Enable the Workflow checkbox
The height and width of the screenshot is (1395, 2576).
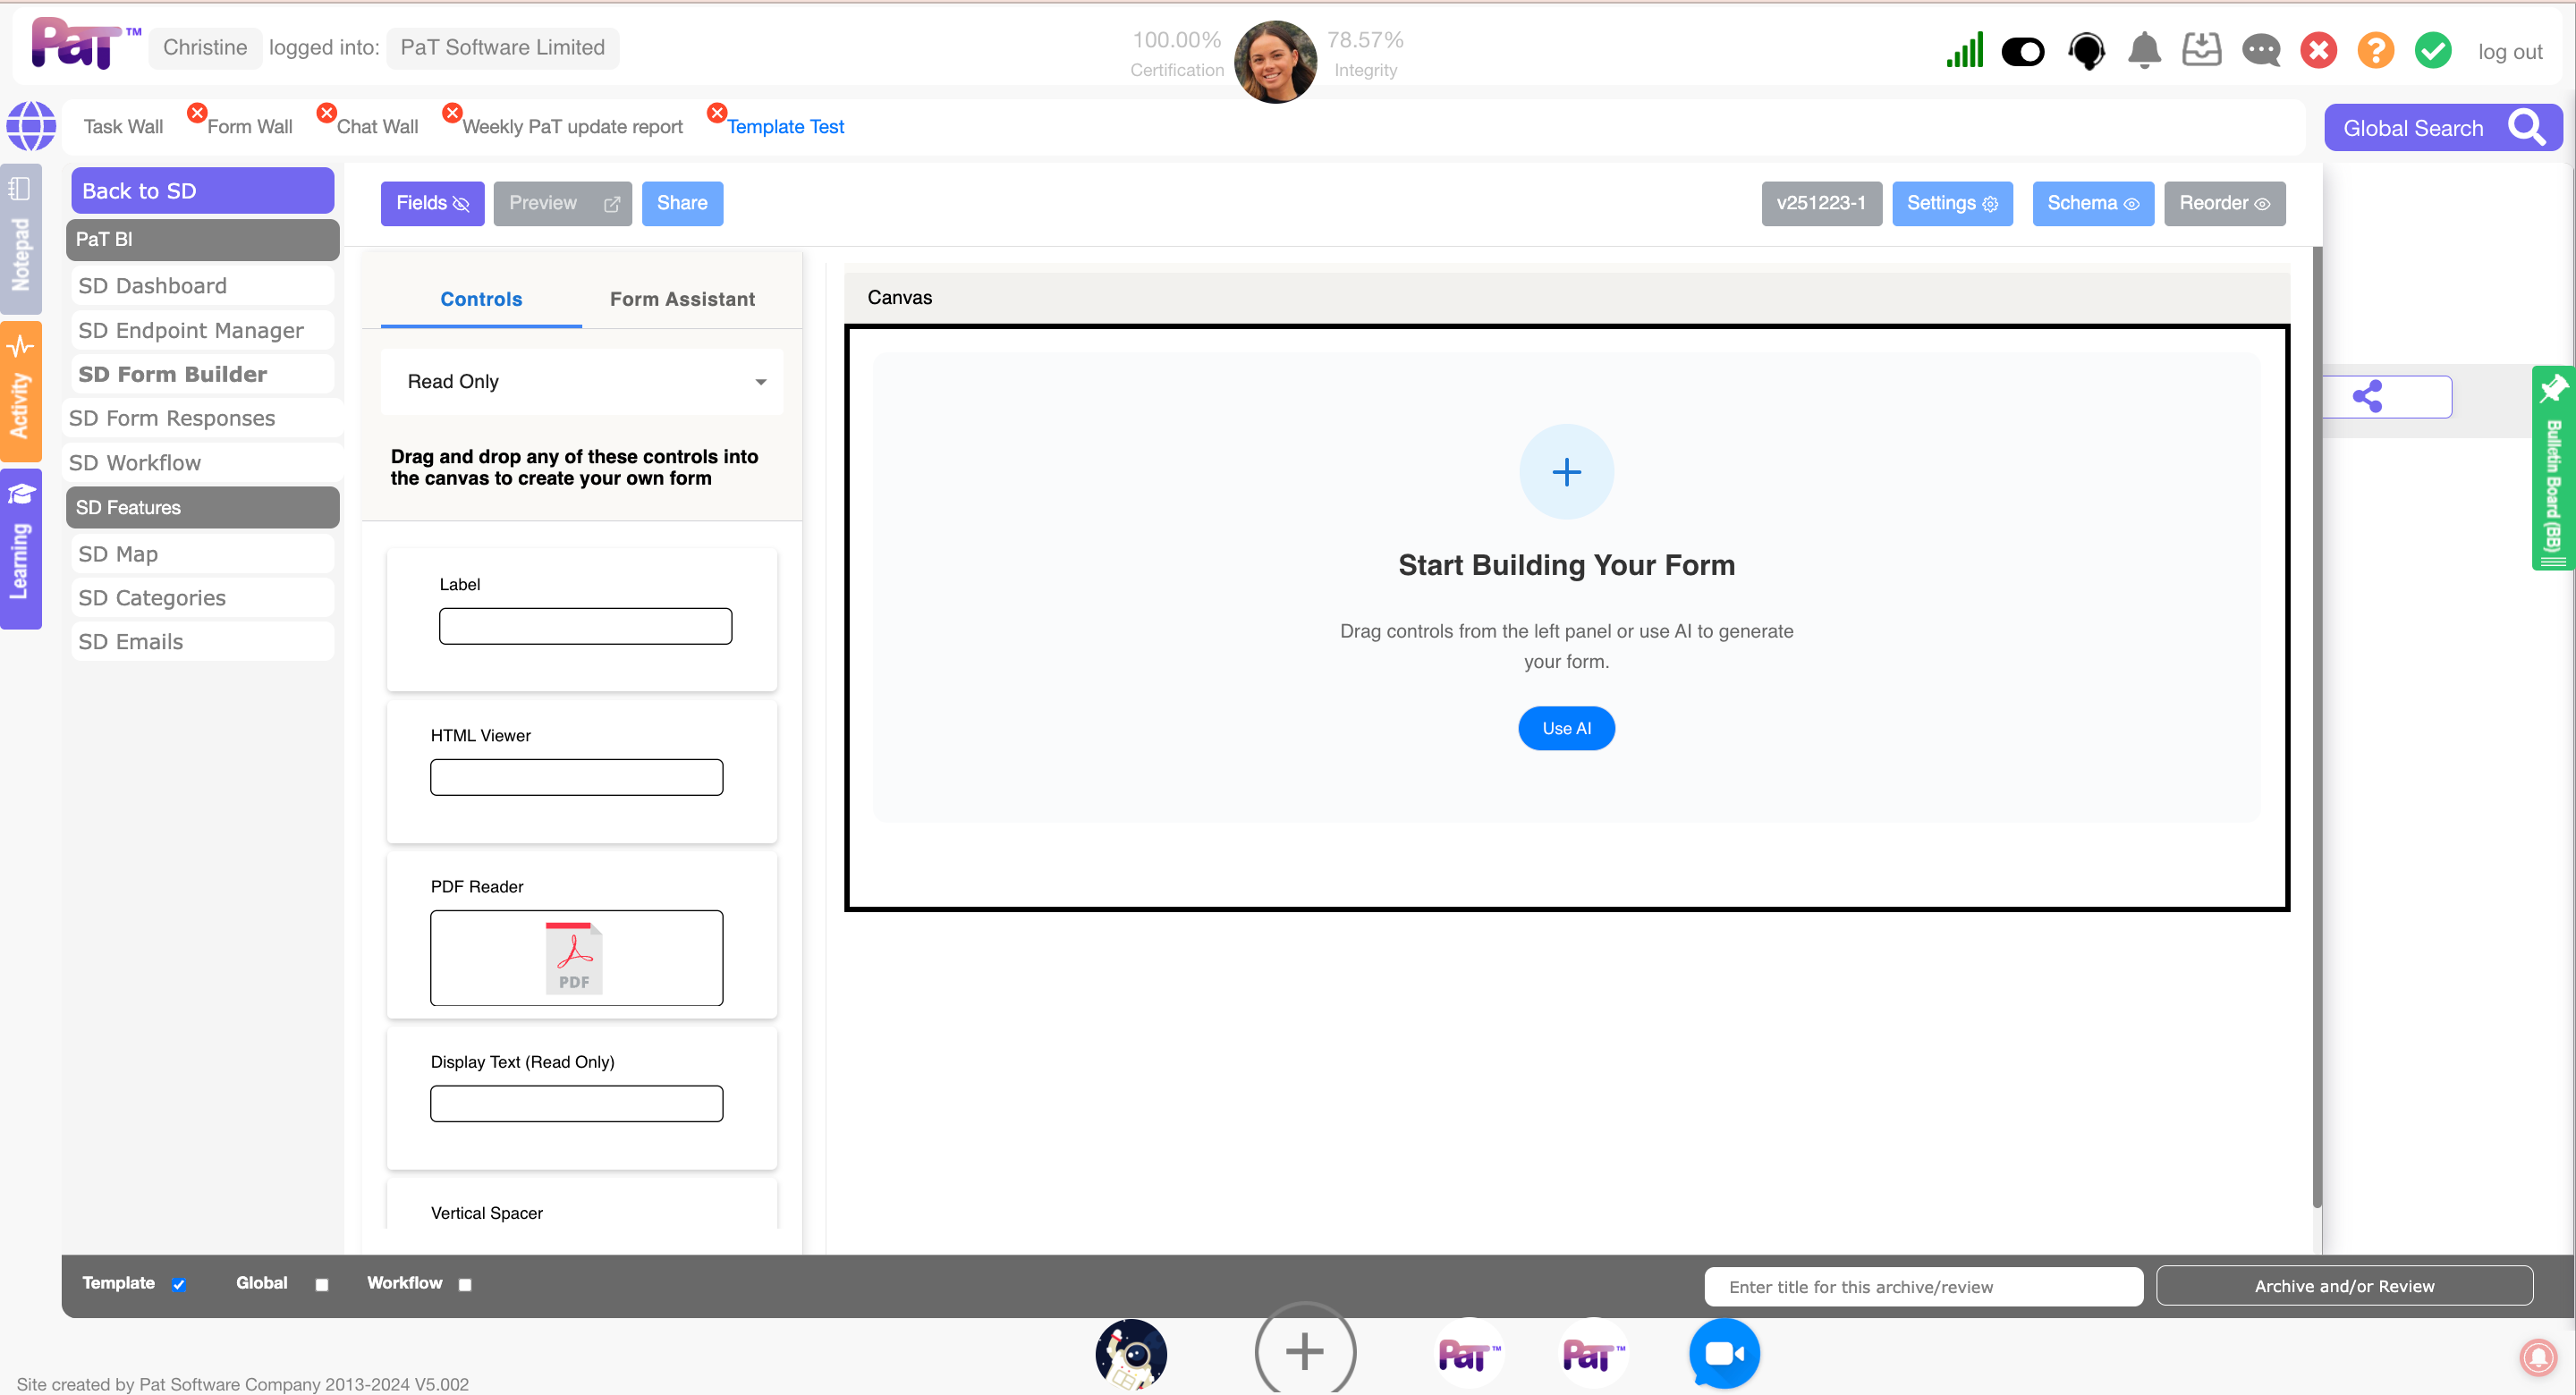465,1284
